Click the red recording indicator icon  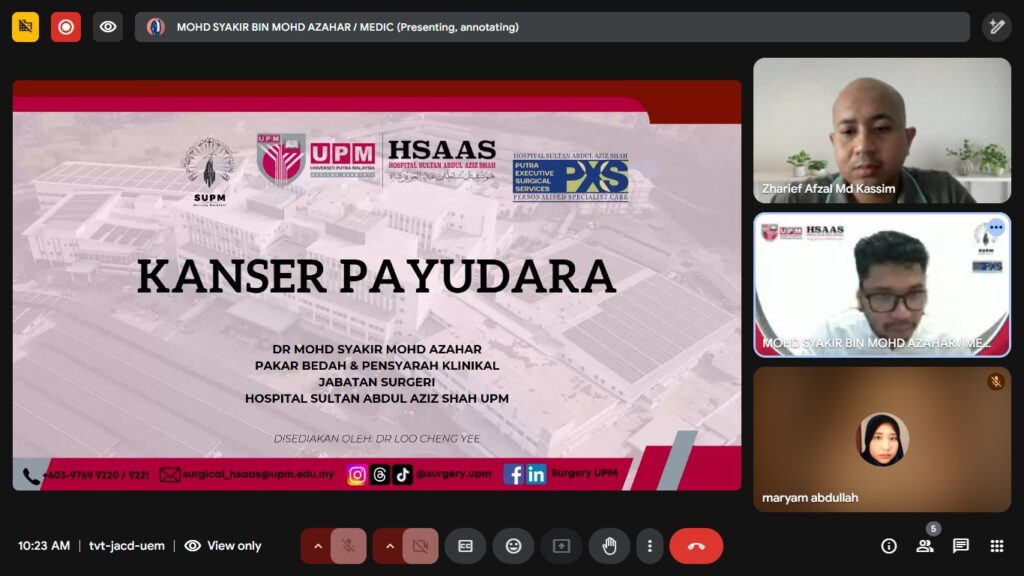coord(66,27)
